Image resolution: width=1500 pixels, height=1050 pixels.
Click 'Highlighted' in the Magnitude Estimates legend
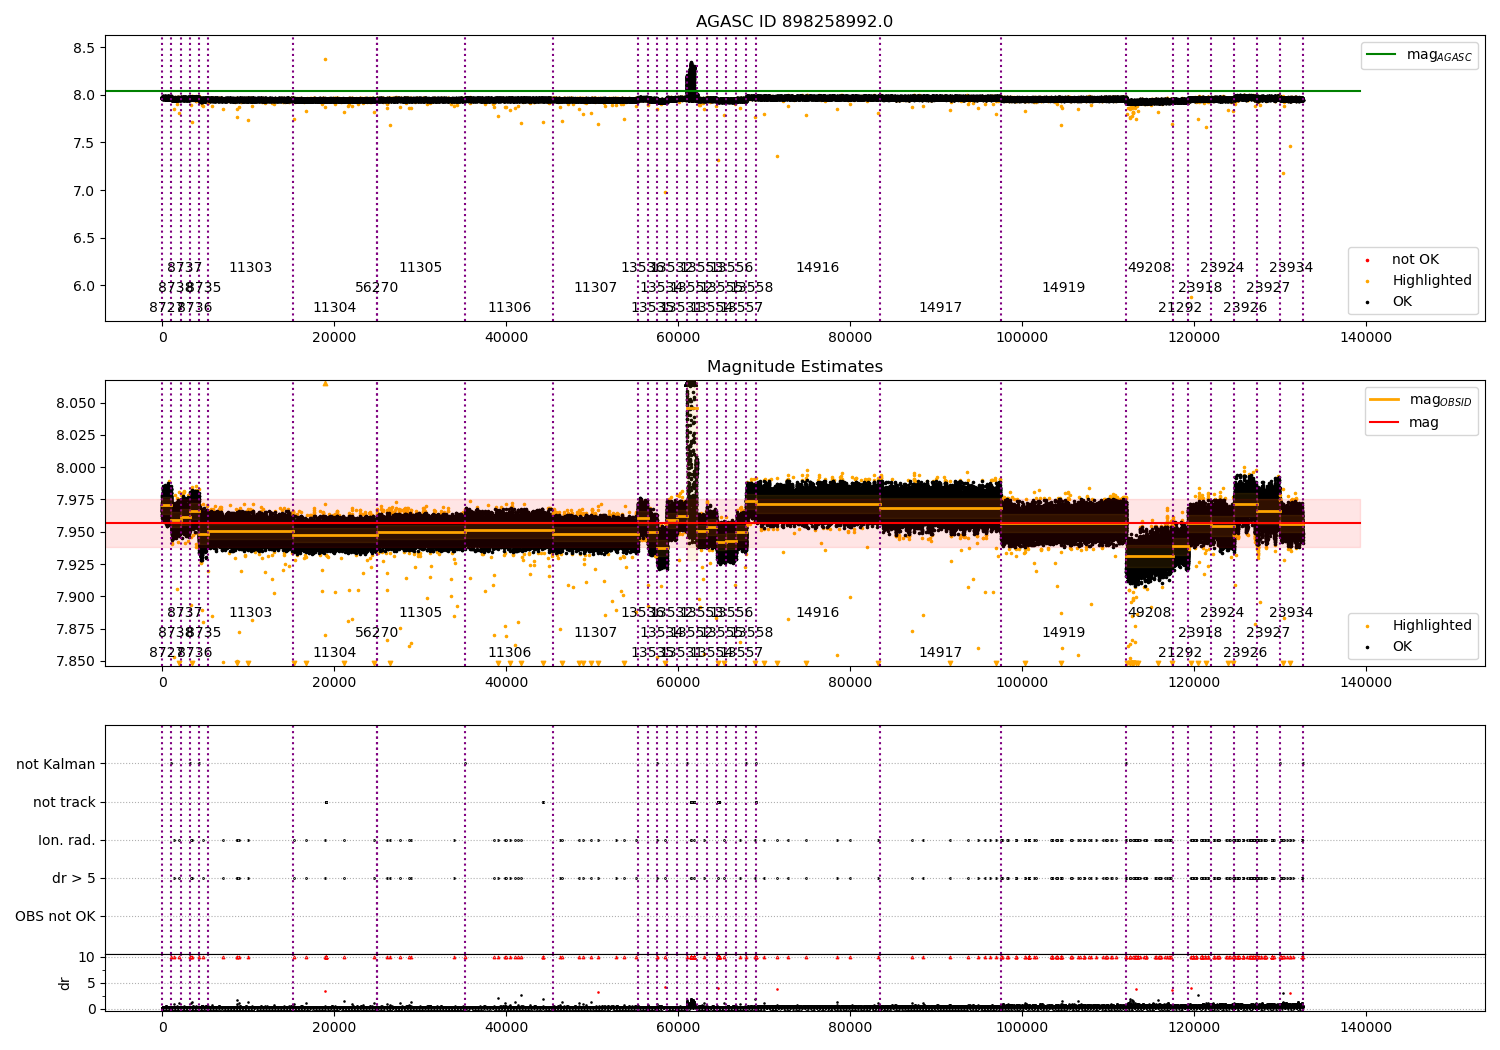pos(1432,626)
